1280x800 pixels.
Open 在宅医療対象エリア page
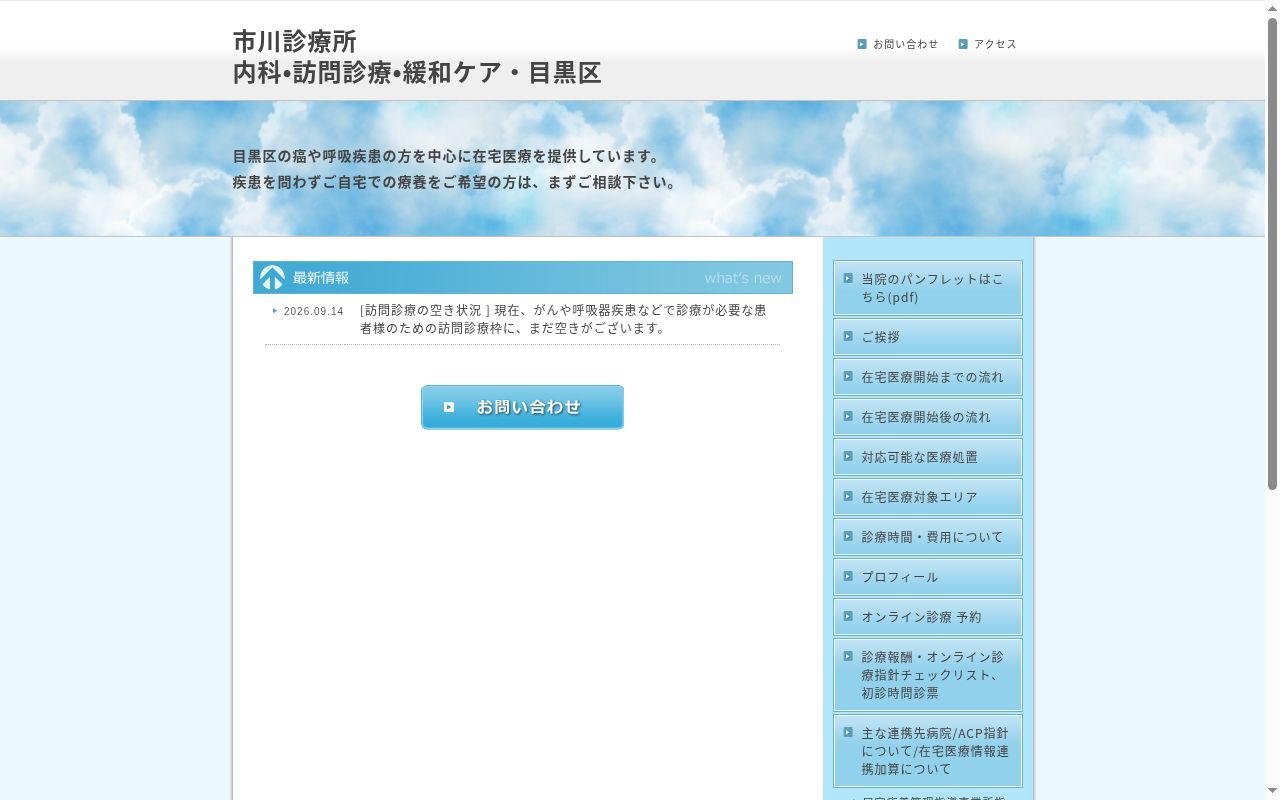[x=928, y=497]
